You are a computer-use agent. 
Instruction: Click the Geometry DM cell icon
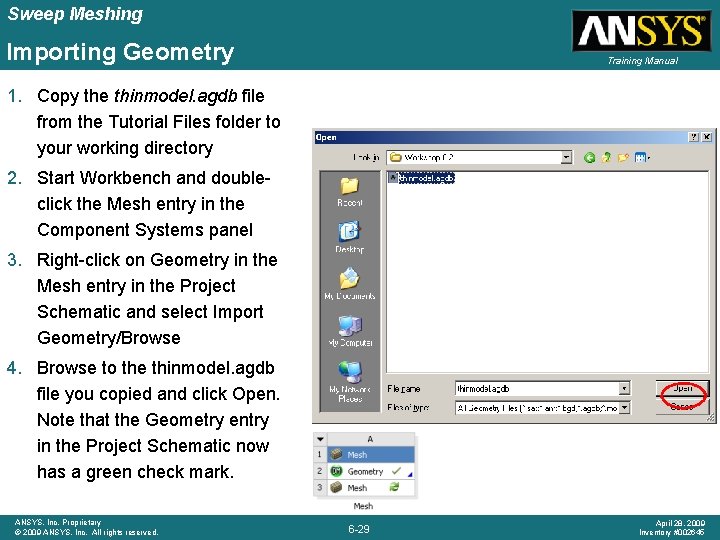[337, 471]
